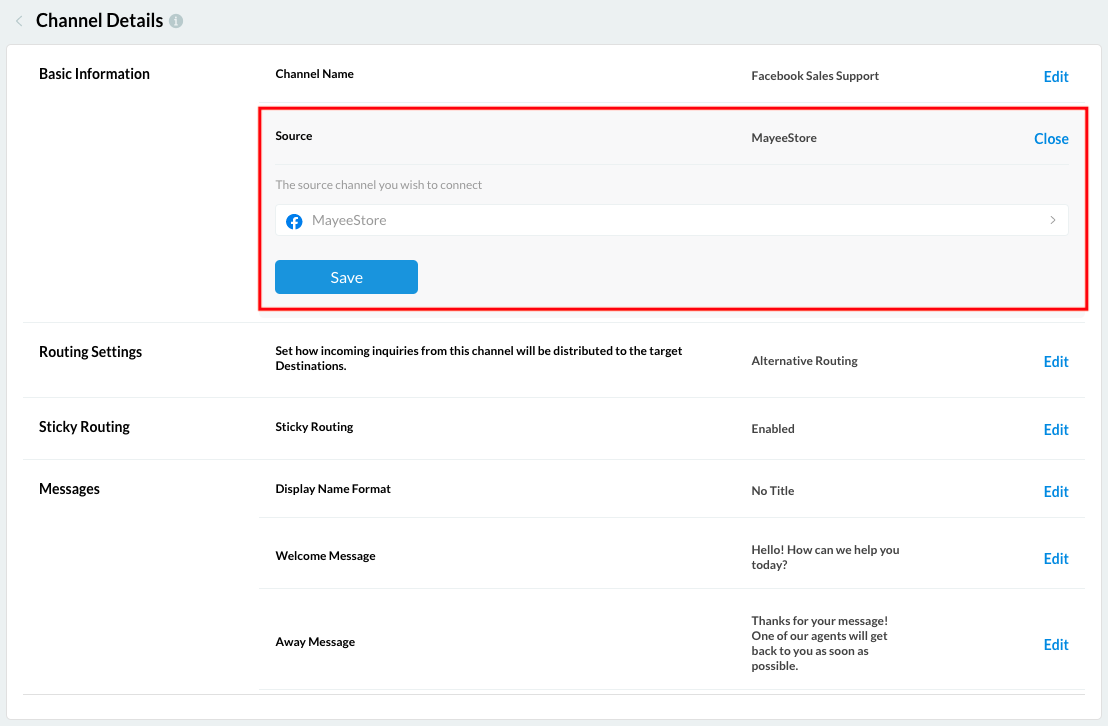The width and height of the screenshot is (1108, 726).
Task: Click the Basic Information section heading
Action: (x=94, y=74)
